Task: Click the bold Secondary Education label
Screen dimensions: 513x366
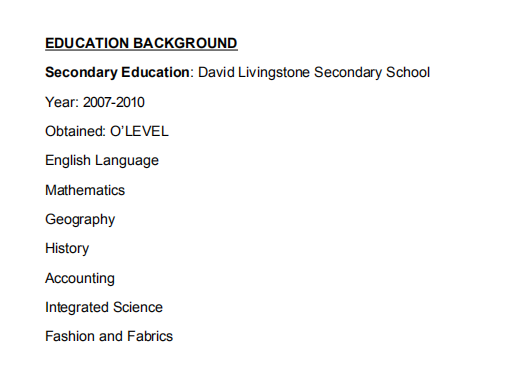Action: click(117, 72)
